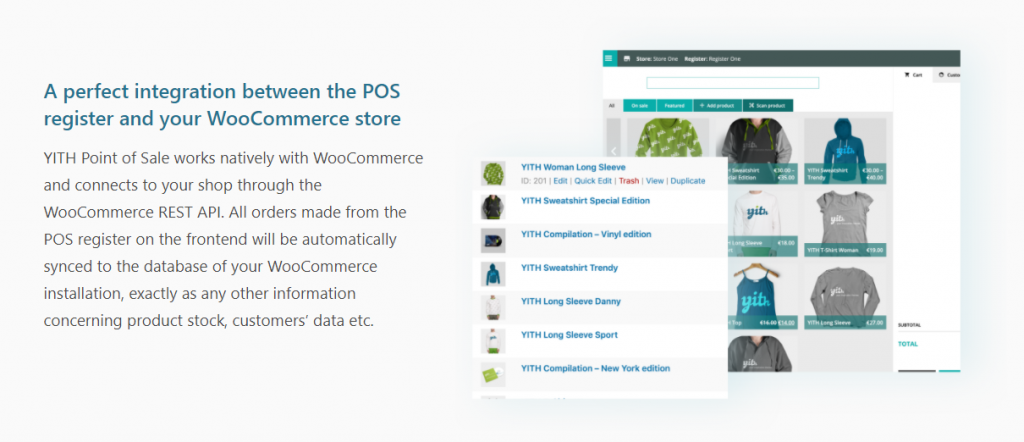
Task: Click the TOTAL label in cart
Action: pos(908,343)
